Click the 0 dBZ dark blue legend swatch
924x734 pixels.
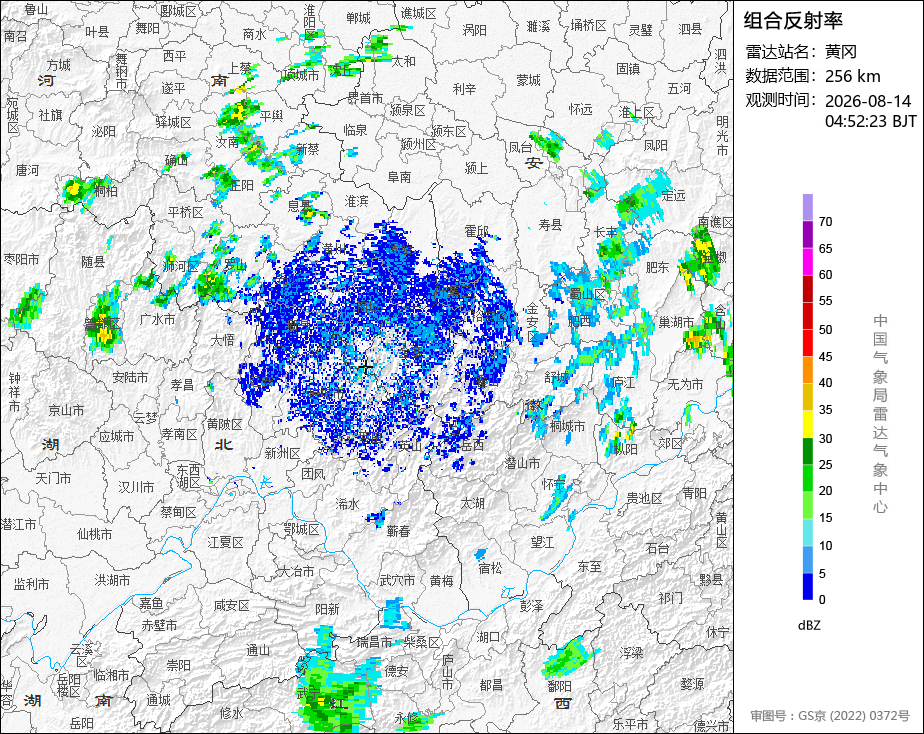[807, 586]
